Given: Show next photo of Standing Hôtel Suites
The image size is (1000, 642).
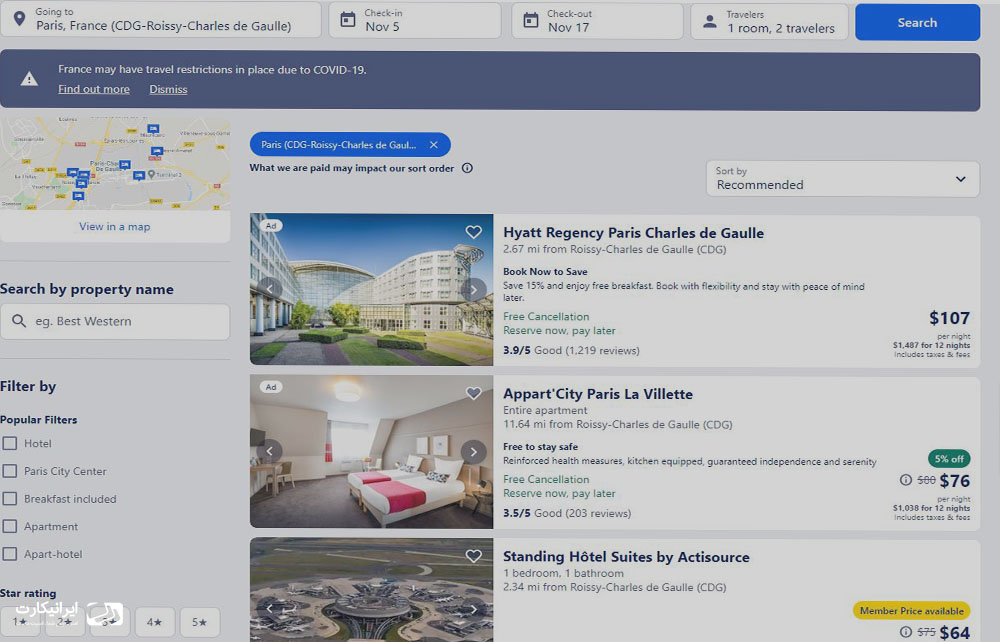Looking at the screenshot, I should tap(473, 609).
